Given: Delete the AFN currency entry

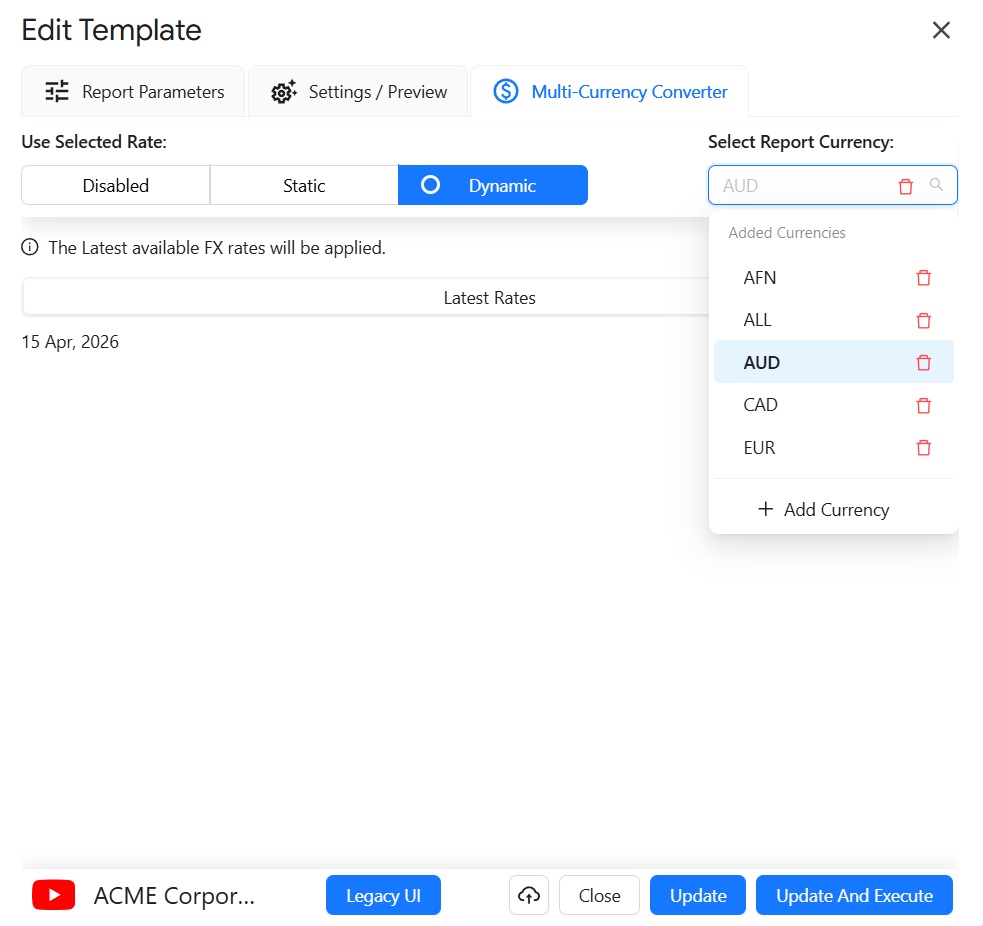Looking at the screenshot, I should [923, 278].
